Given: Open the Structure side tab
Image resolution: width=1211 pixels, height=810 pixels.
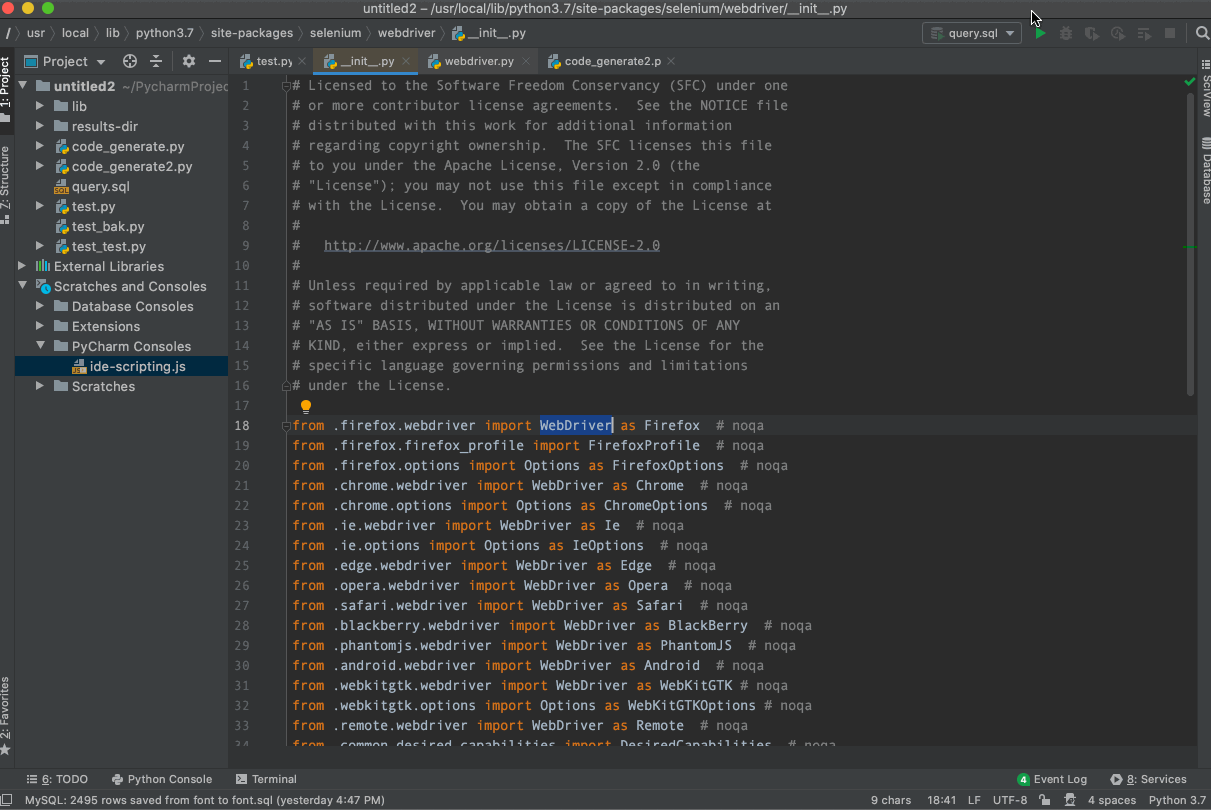Looking at the screenshot, I should (6, 185).
